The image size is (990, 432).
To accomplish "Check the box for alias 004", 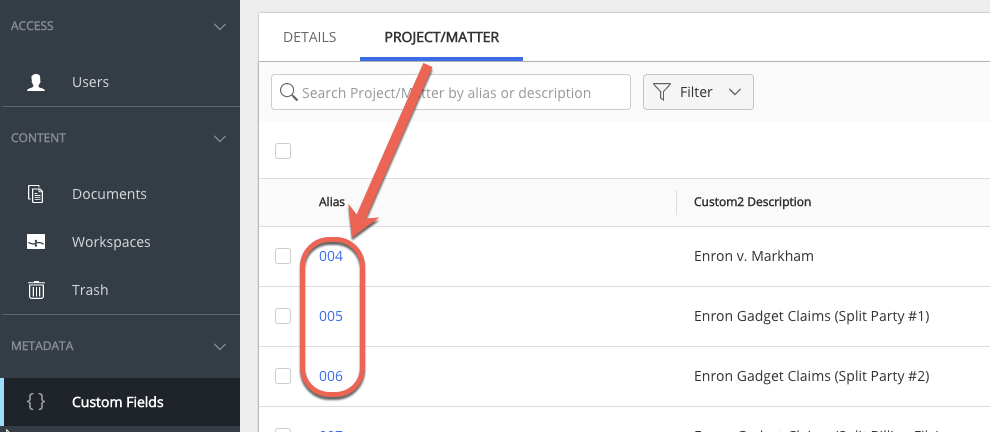I will click(x=283, y=256).
